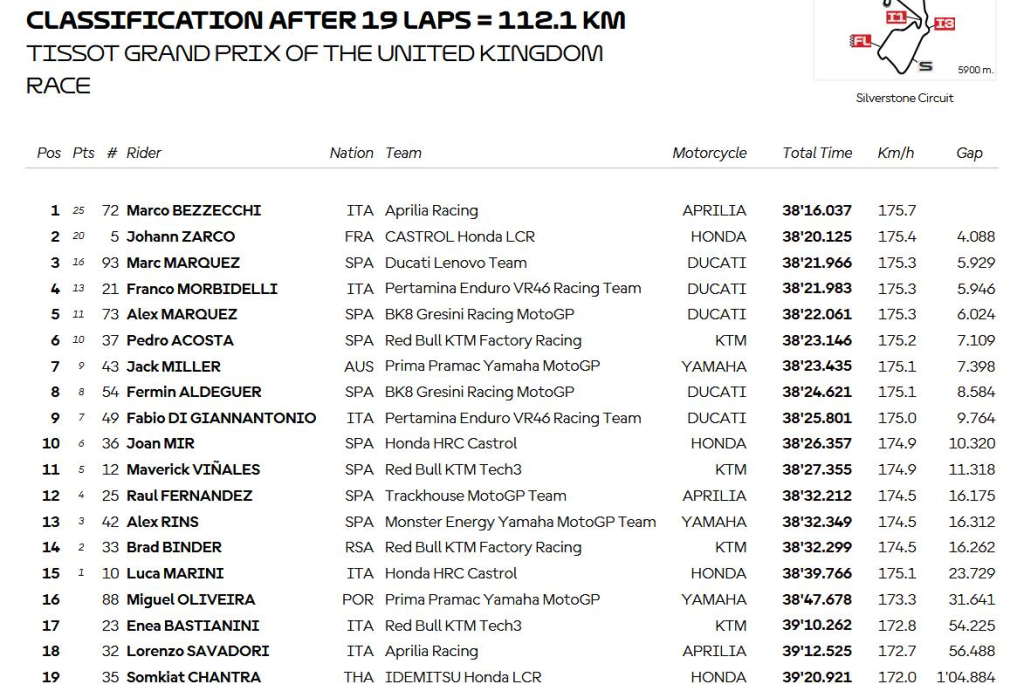Click the Silverstone Circuit caption
Screen dimensions: 1024x691
coord(904,98)
